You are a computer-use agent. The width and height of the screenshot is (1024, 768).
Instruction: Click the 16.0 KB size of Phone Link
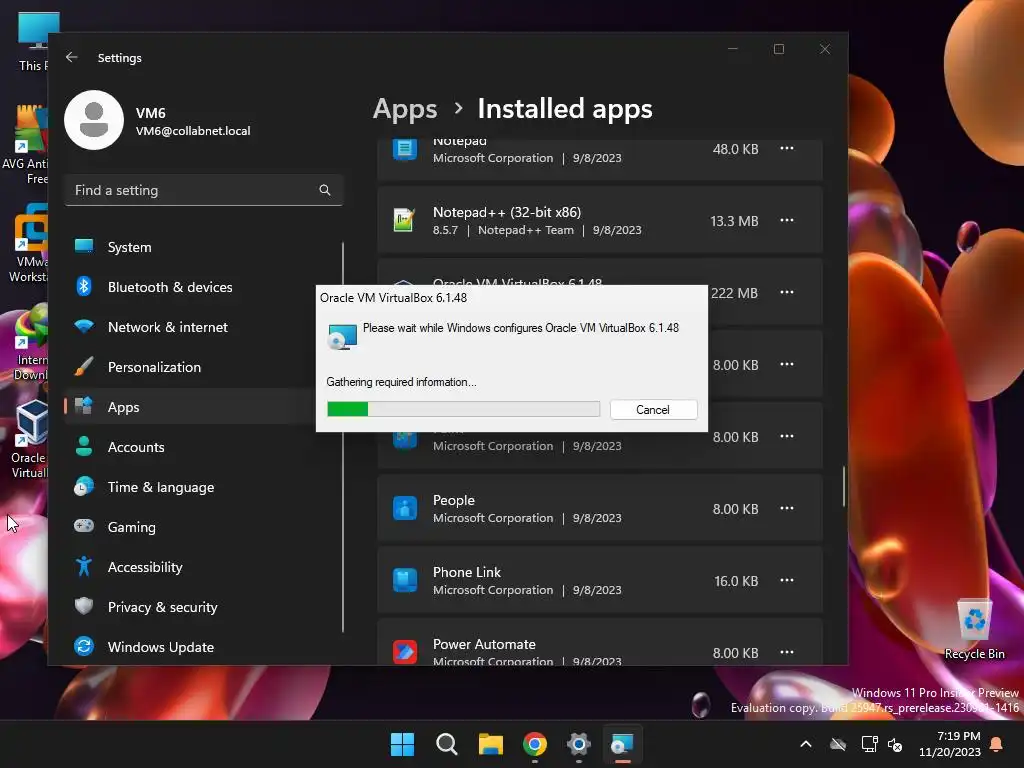pyautogui.click(x=736, y=581)
